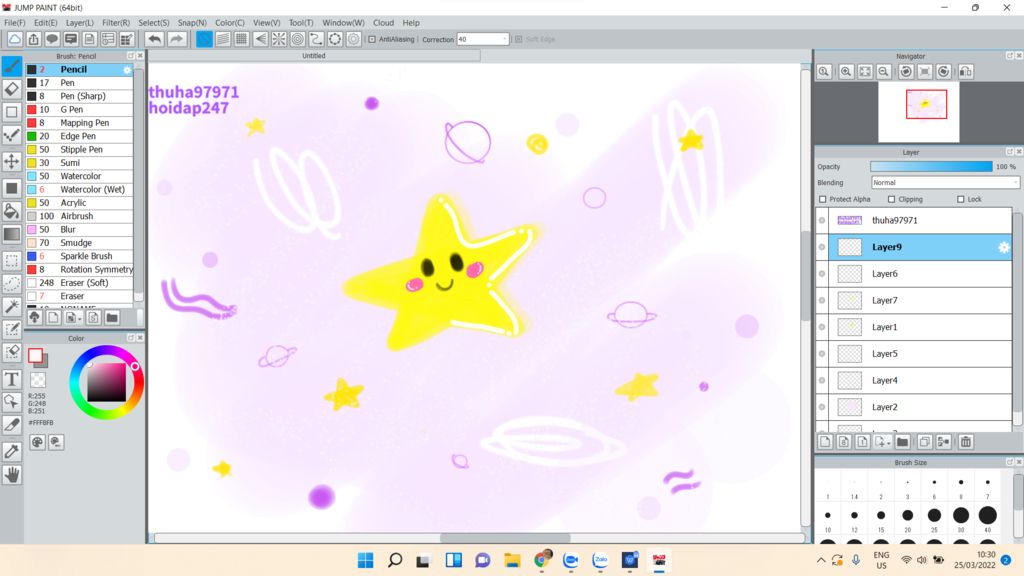Enable the layer Lock checkbox
The height and width of the screenshot is (576, 1024).
pos(961,199)
